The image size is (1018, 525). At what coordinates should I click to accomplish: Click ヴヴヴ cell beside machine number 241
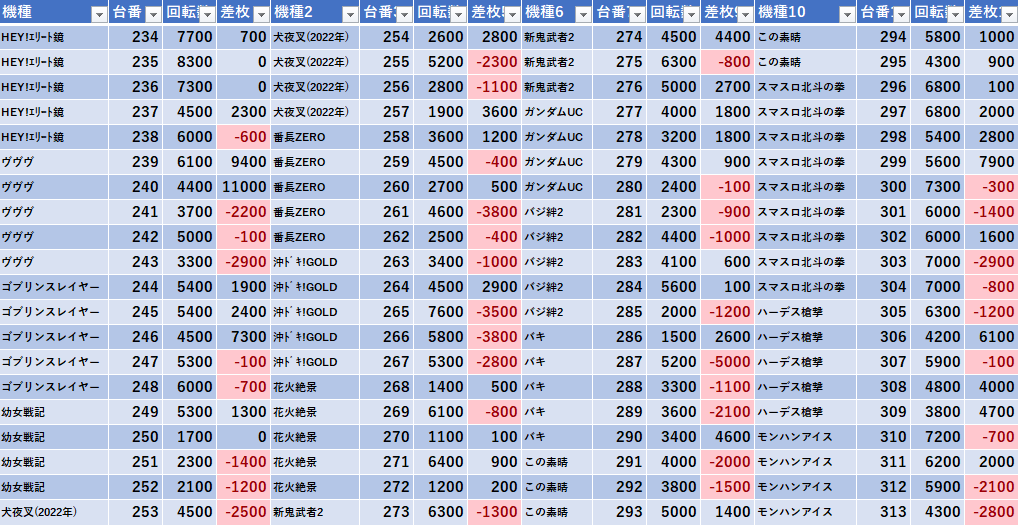(x=54, y=212)
